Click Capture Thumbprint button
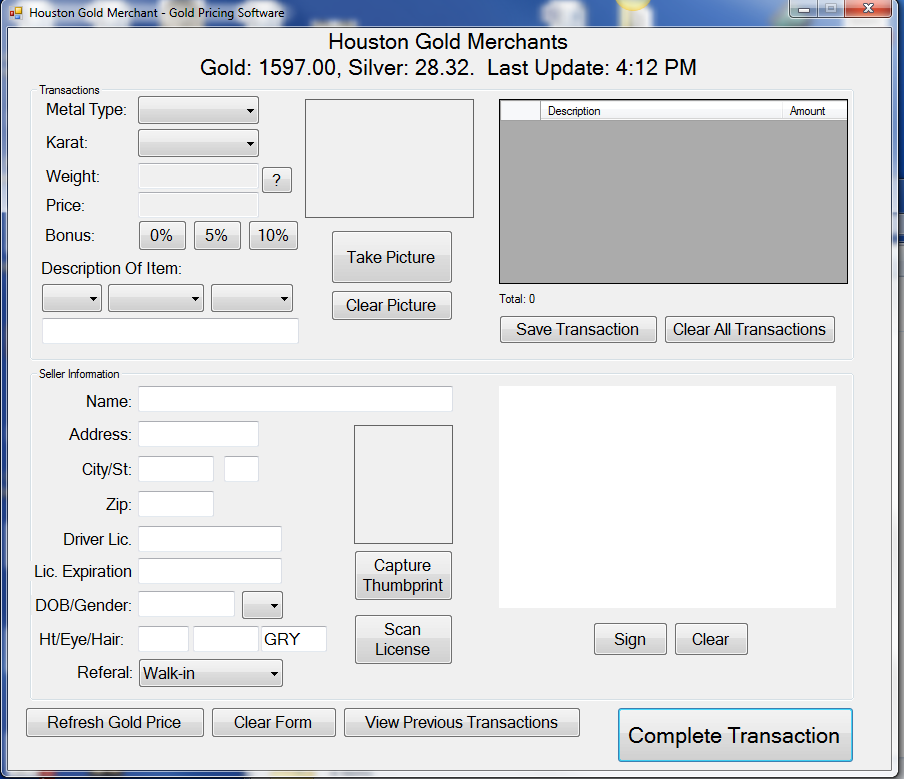The width and height of the screenshot is (904, 779). 404,575
